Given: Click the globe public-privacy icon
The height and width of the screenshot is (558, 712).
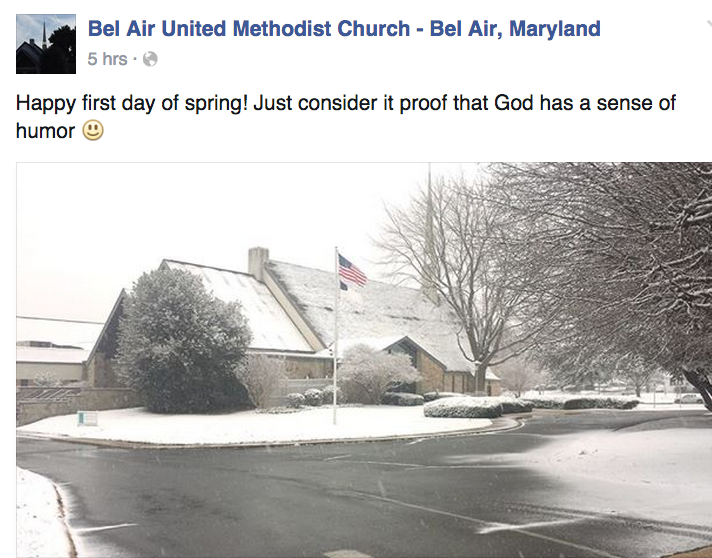Looking at the screenshot, I should click(x=150, y=60).
